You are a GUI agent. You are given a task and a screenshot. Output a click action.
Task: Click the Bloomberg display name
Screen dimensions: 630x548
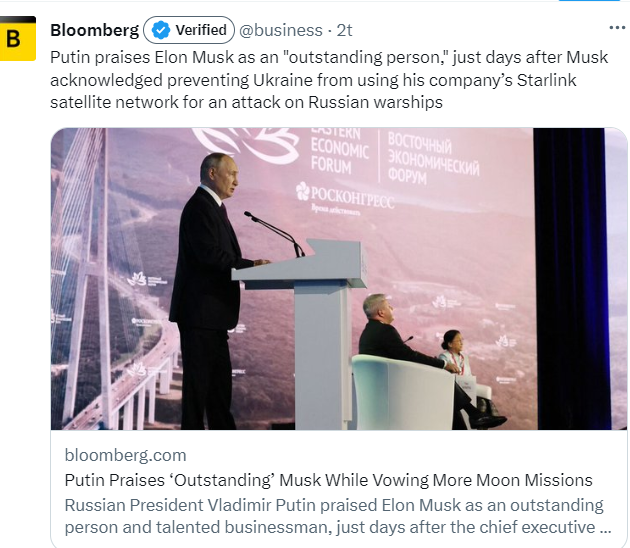[x=94, y=31]
